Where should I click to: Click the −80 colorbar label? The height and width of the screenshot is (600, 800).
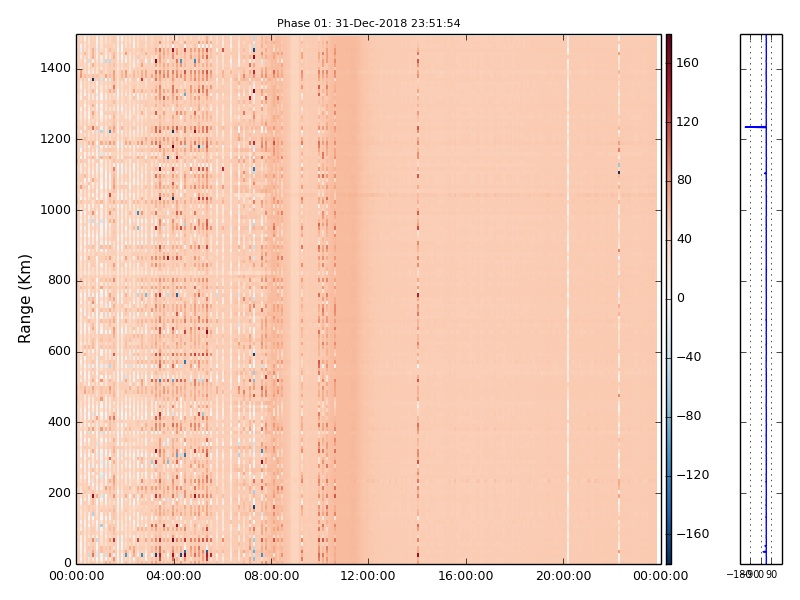click(689, 416)
